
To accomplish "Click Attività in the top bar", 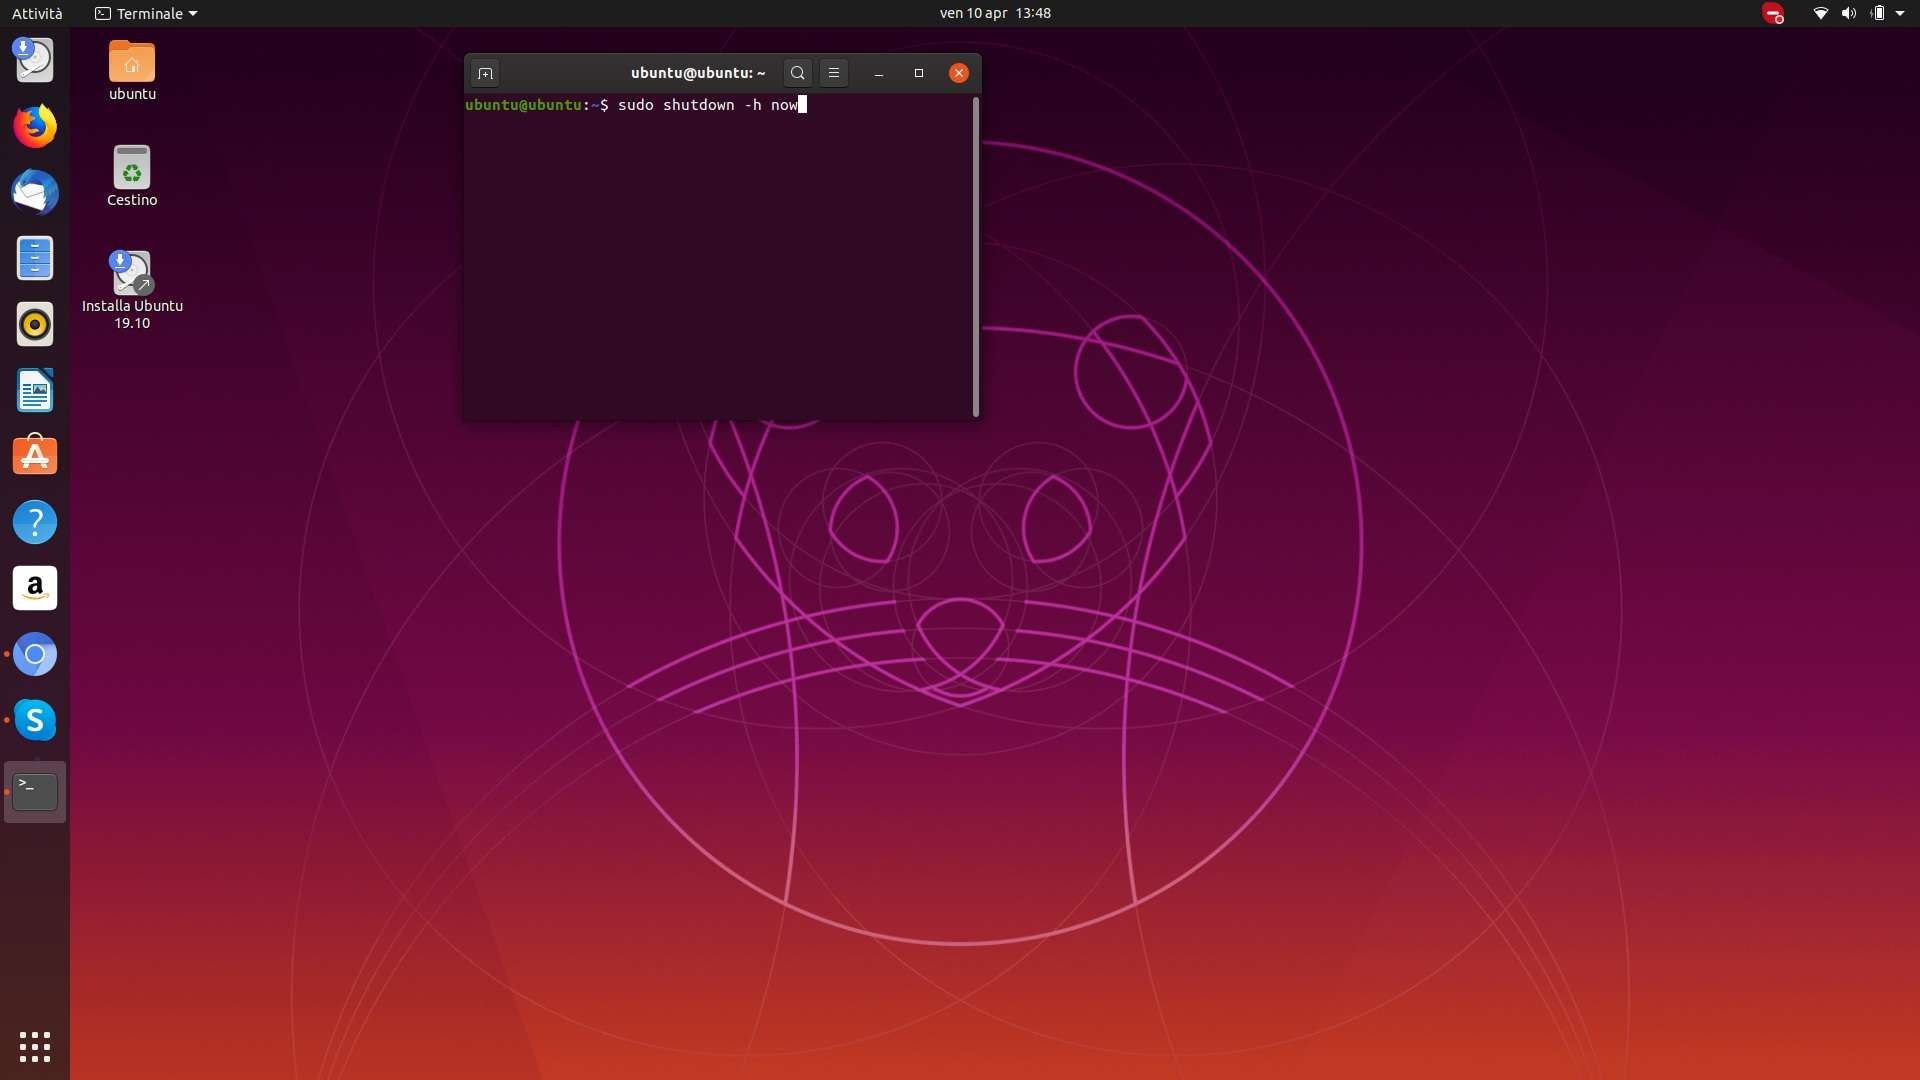I will point(37,14).
